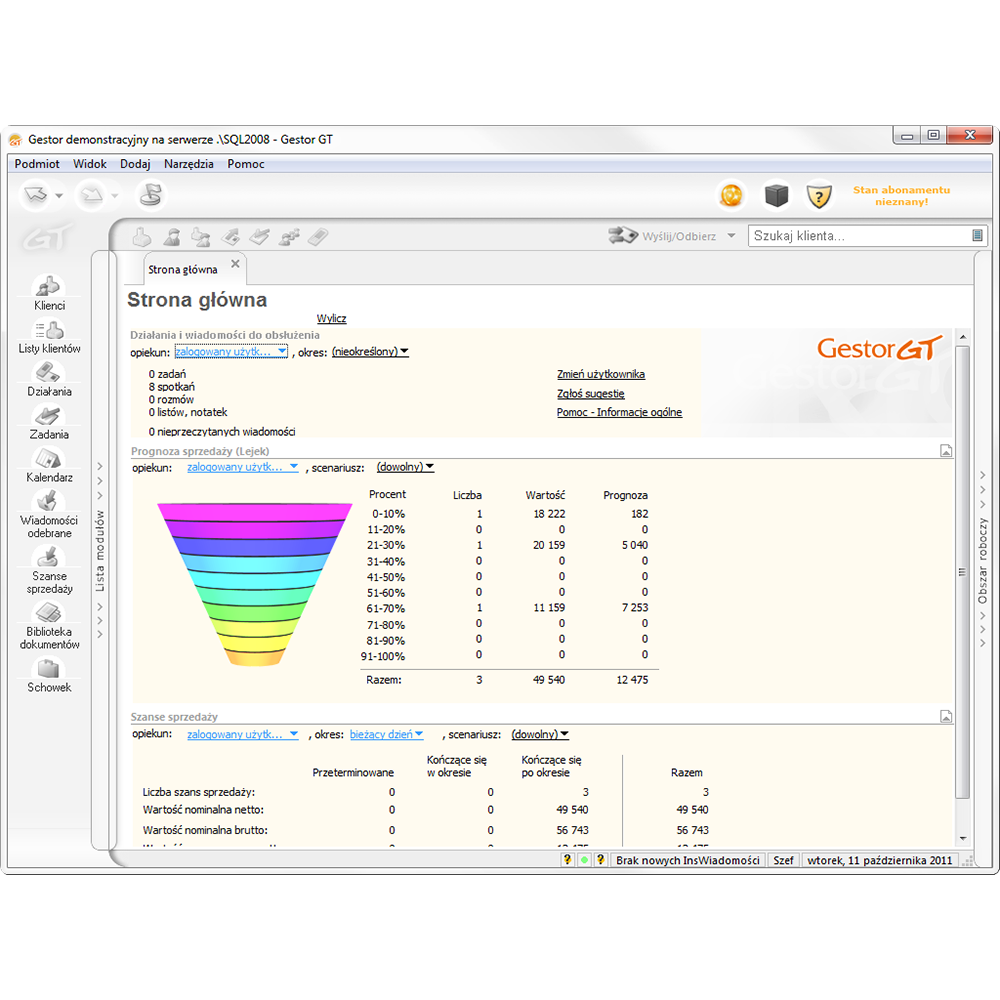
Task: Open Biblioteka dokumentów module
Action: [49, 623]
